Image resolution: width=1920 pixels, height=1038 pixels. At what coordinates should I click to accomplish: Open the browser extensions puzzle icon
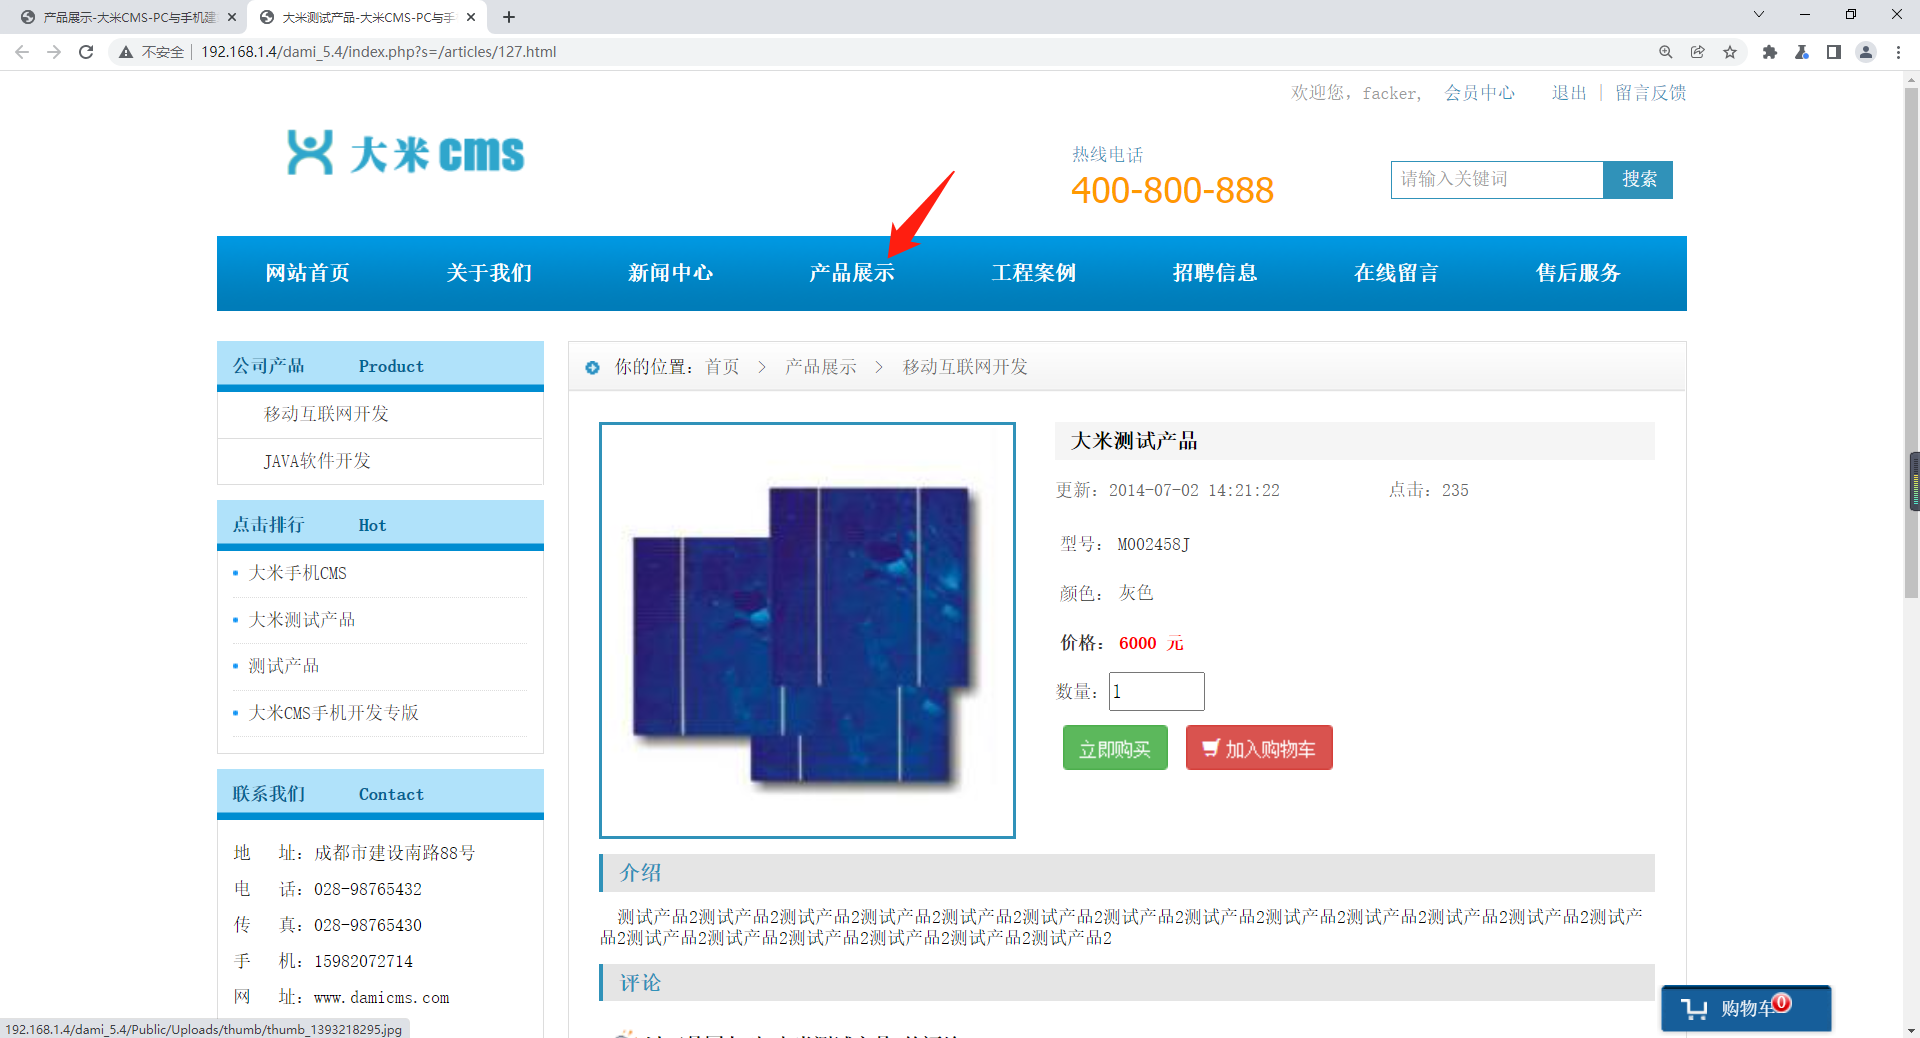tap(1769, 52)
